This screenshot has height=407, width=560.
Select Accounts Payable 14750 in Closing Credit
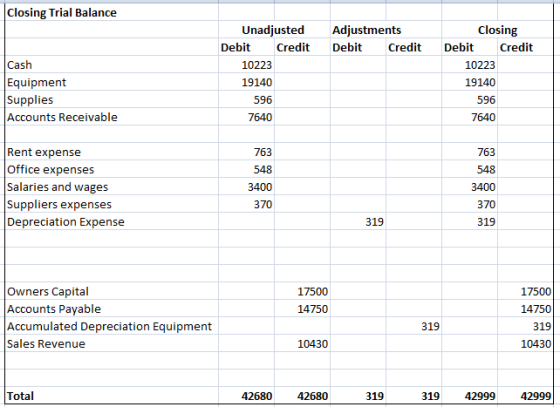[x=536, y=309]
